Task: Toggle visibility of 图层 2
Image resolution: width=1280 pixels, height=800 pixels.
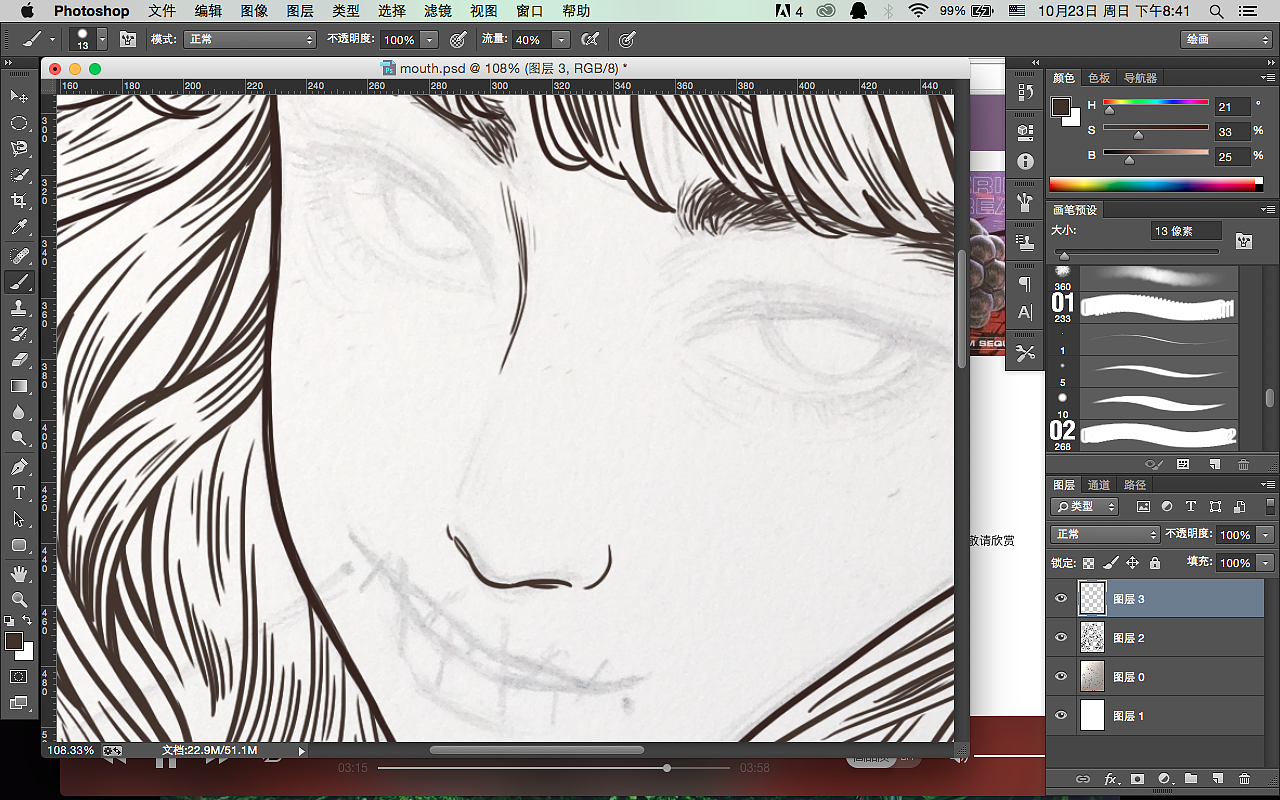Action: pos(1061,638)
